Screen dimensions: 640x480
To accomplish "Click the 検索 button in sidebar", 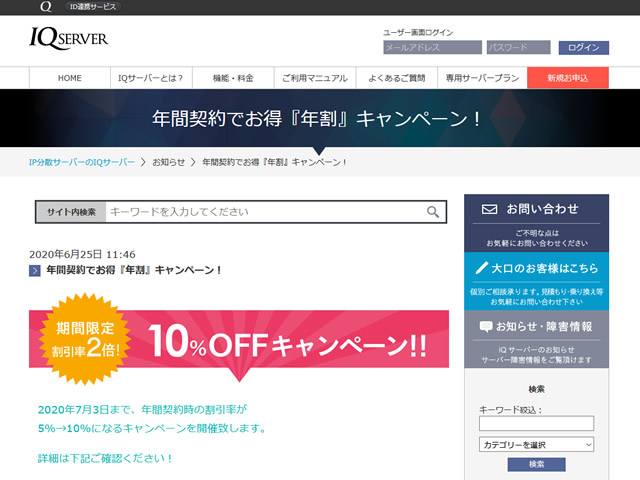I will click(536, 464).
